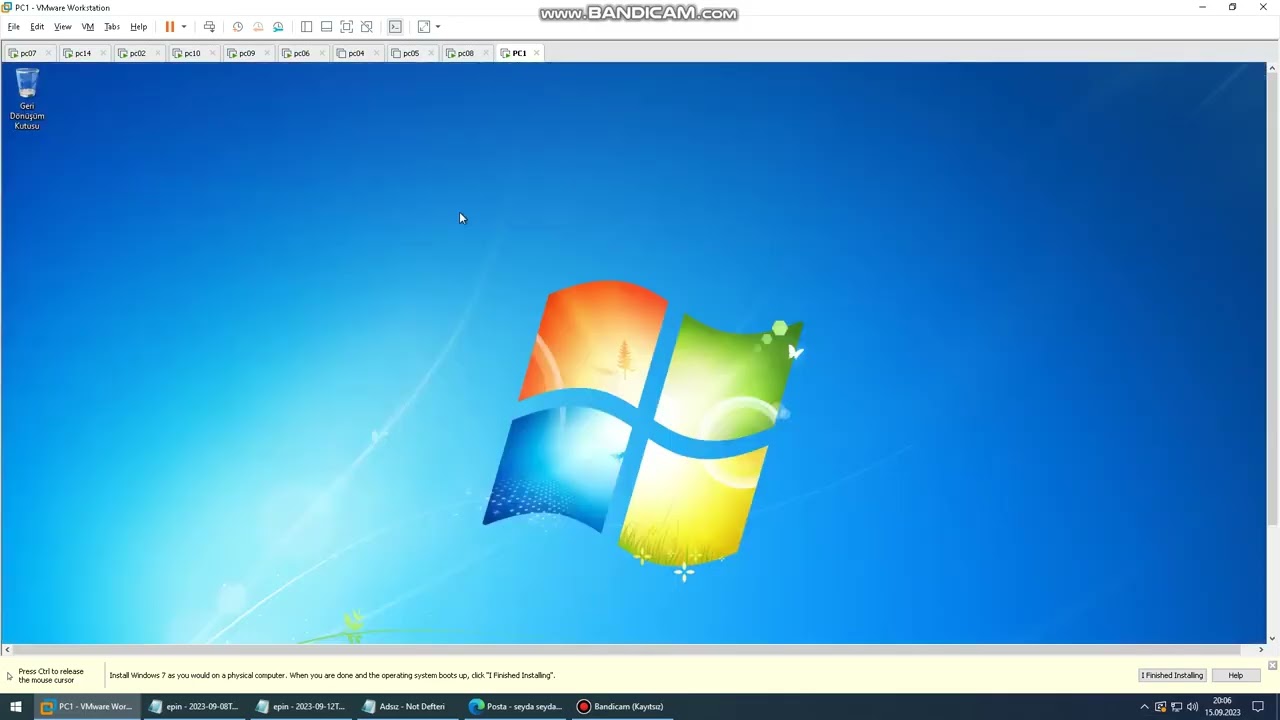
Task: Open the View menu
Action: (x=63, y=27)
